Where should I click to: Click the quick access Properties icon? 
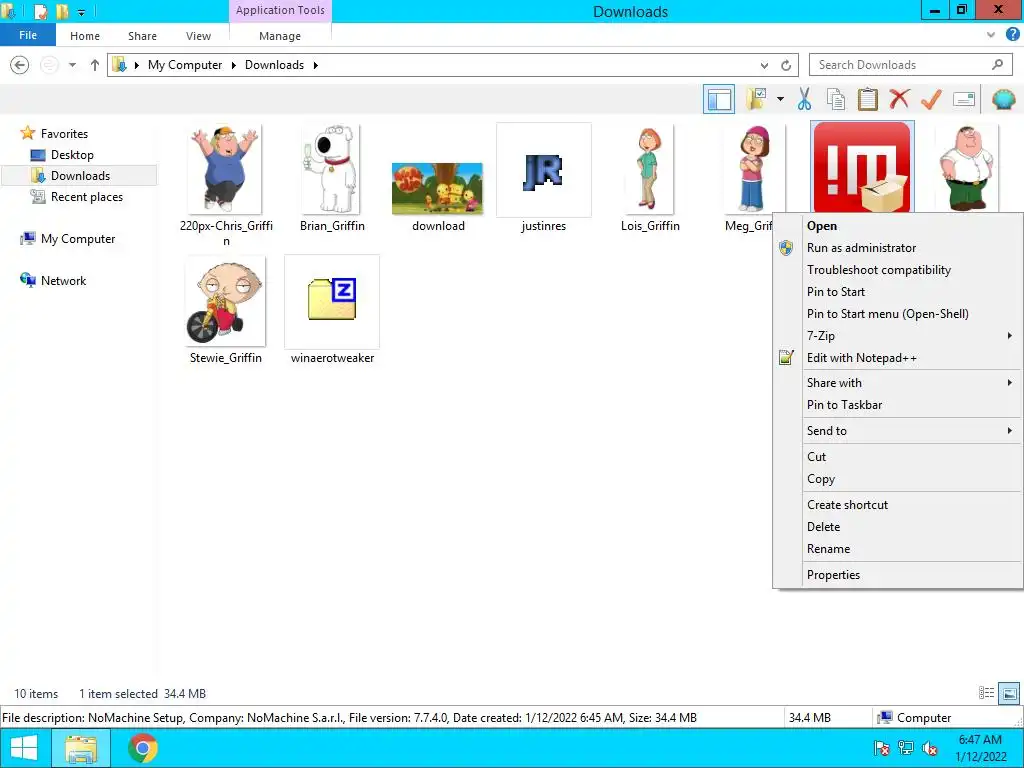[40, 11]
